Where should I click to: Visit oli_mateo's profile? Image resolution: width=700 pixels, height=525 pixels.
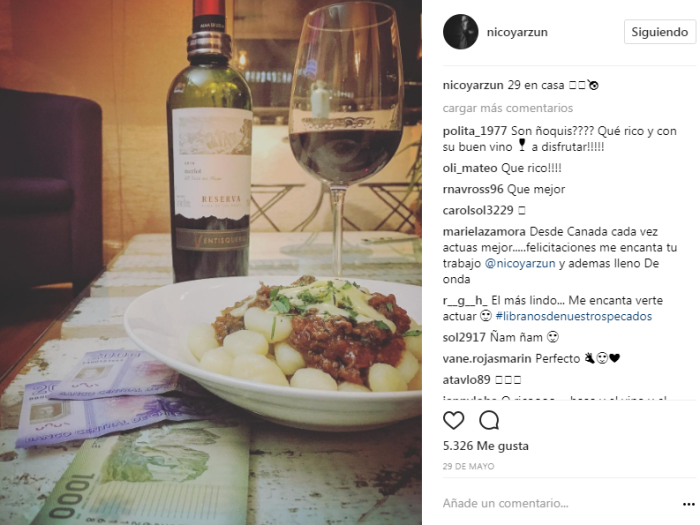pos(470,168)
